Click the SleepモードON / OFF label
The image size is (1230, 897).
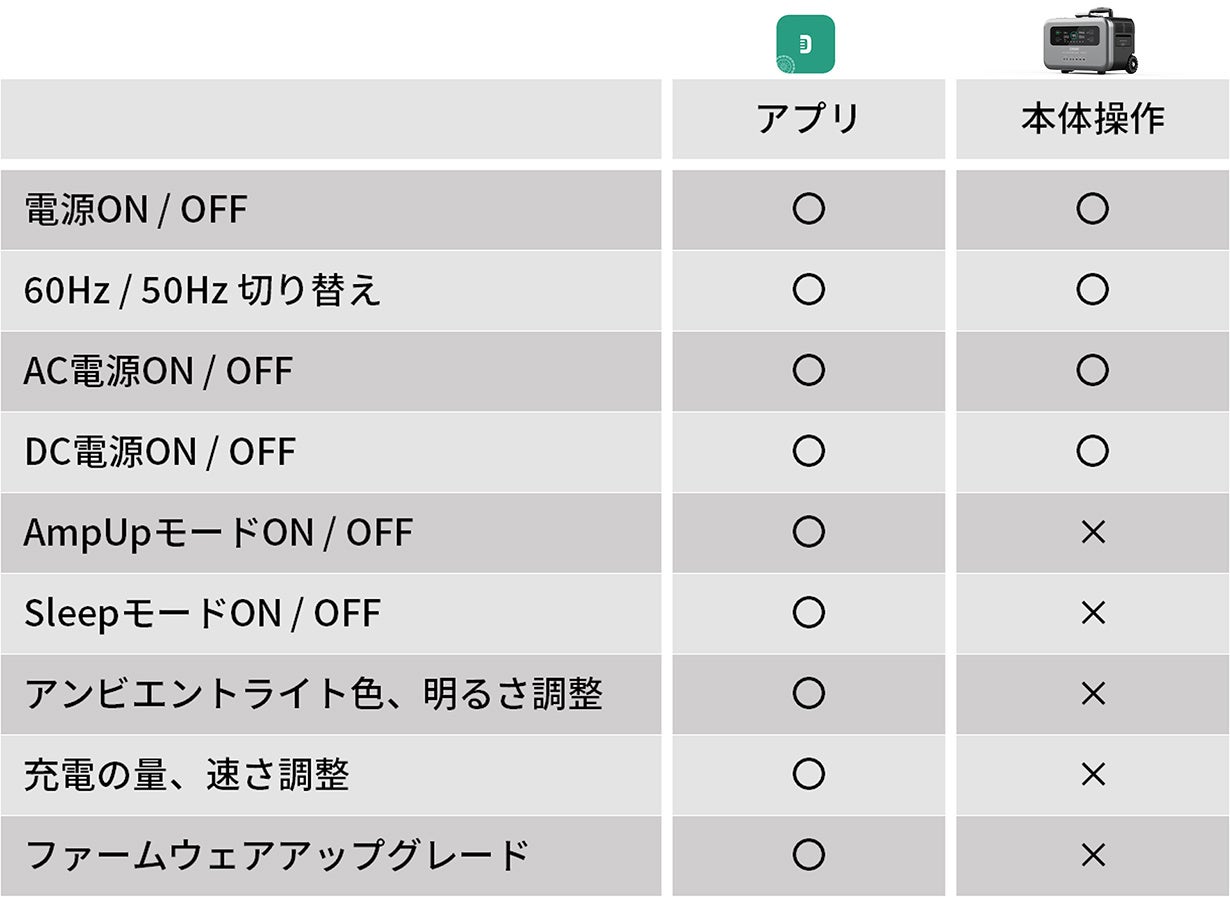point(202,613)
